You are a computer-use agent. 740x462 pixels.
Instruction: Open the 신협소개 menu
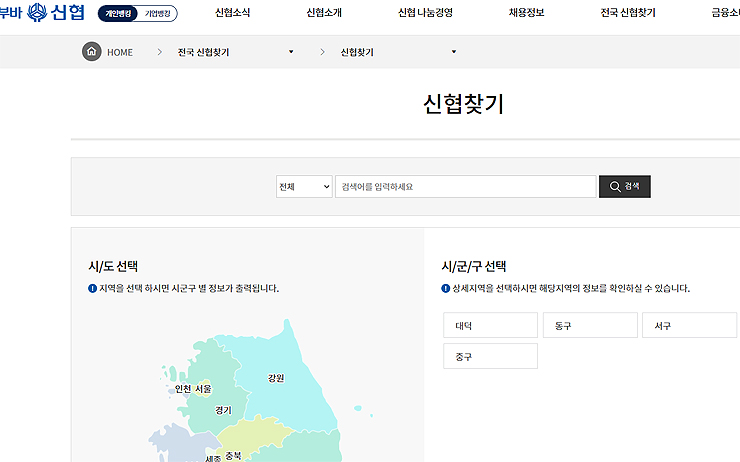324,13
